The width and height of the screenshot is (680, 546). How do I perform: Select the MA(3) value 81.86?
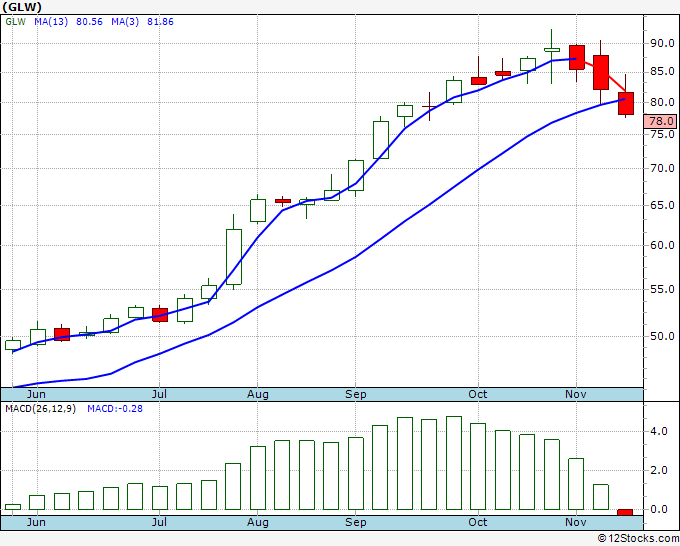(160, 22)
